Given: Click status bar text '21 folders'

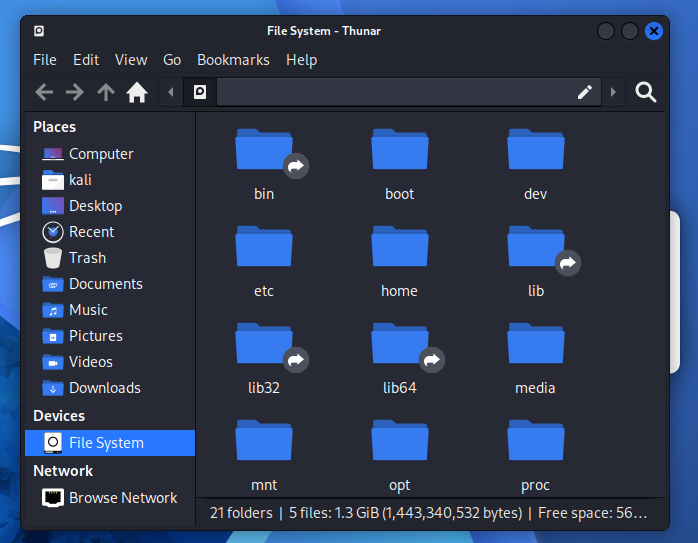Looking at the screenshot, I should 241,513.
